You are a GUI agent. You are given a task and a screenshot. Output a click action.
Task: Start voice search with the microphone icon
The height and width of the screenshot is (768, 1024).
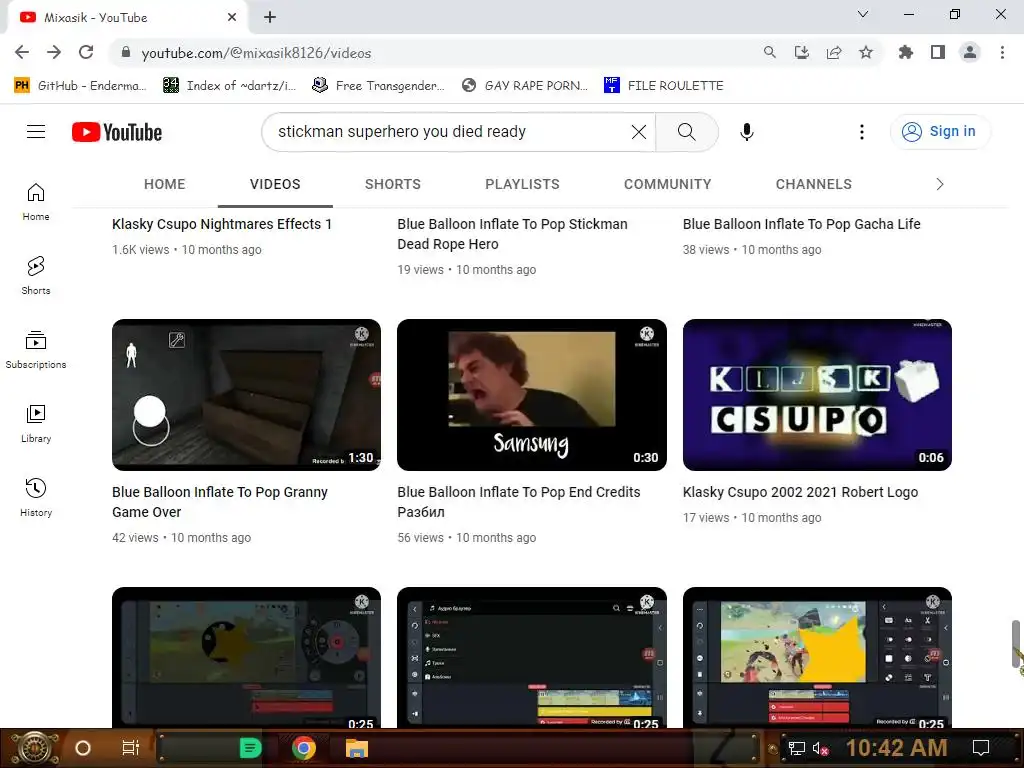pos(746,132)
